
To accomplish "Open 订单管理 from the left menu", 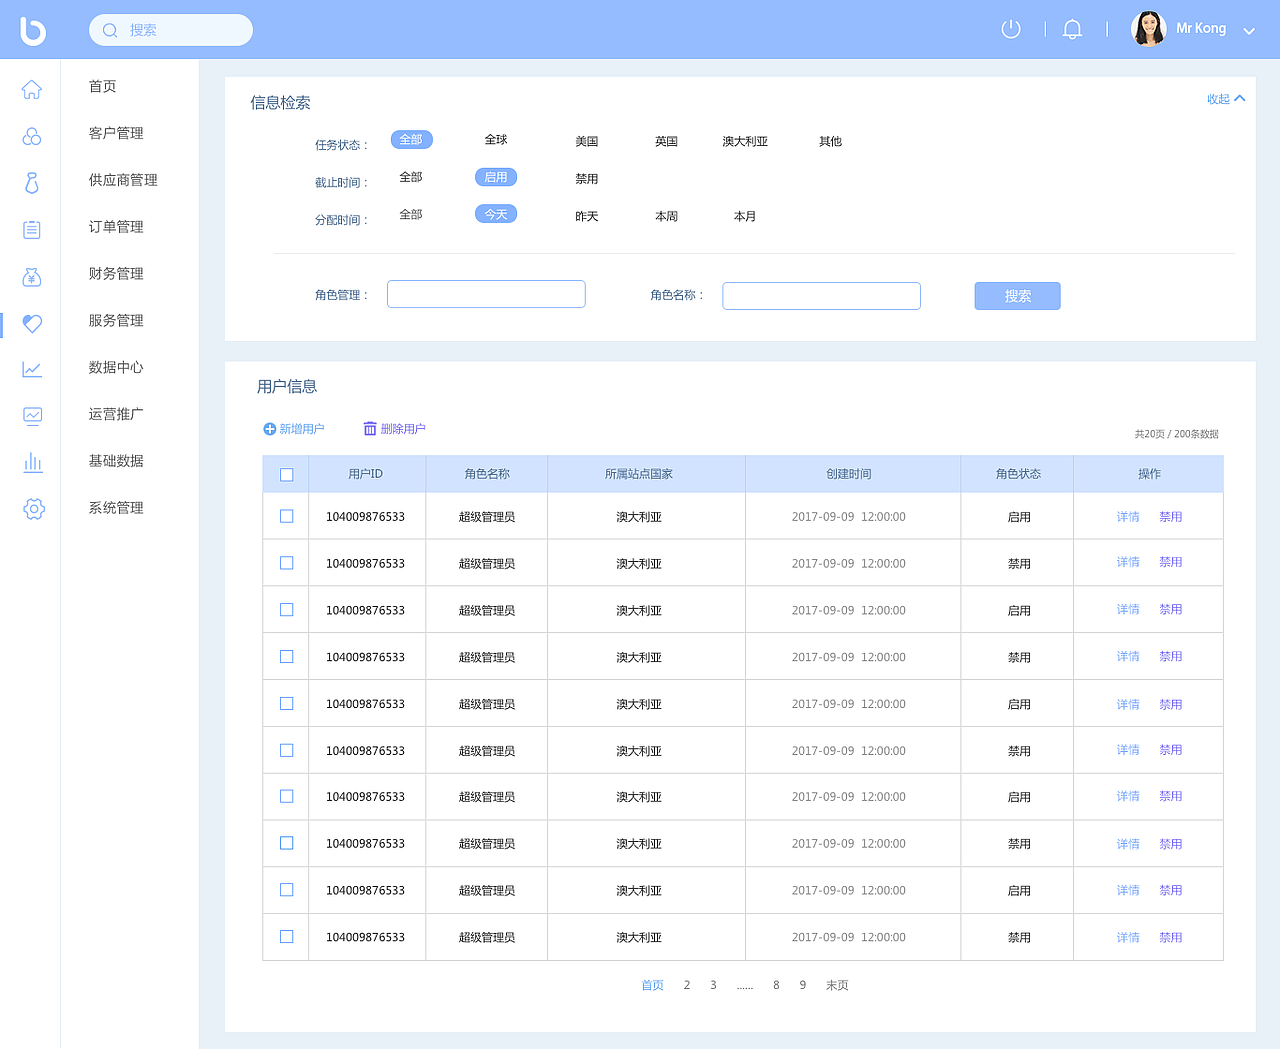I will [x=115, y=227].
